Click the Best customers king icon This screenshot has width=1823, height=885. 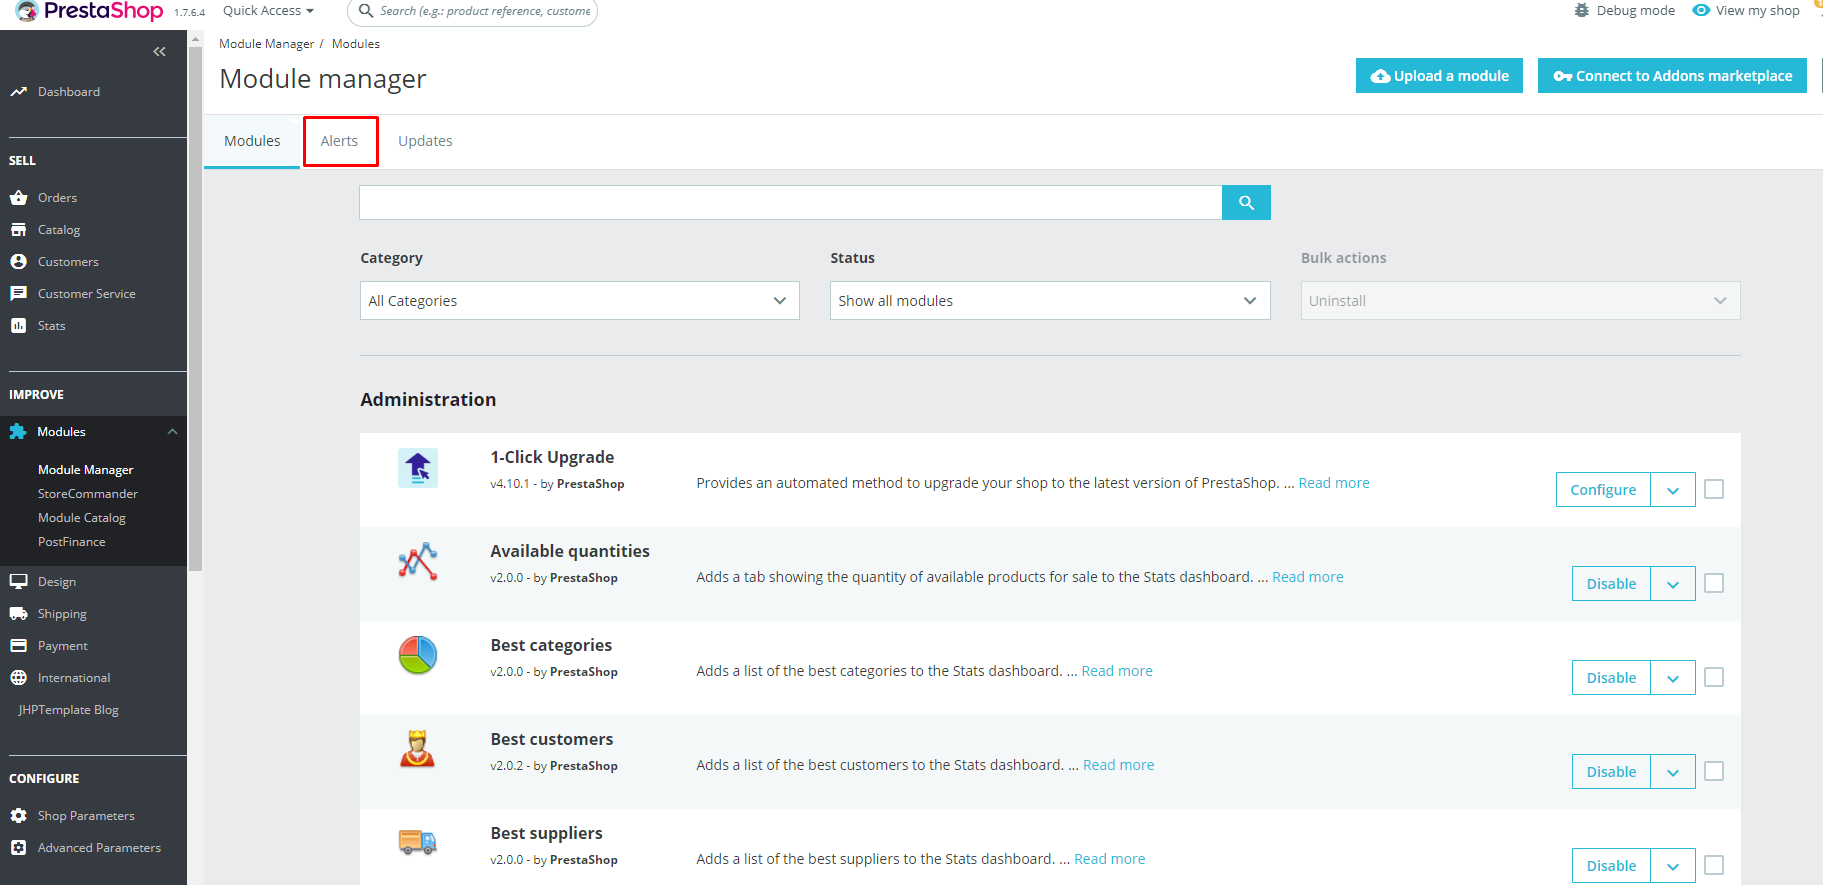point(418,749)
